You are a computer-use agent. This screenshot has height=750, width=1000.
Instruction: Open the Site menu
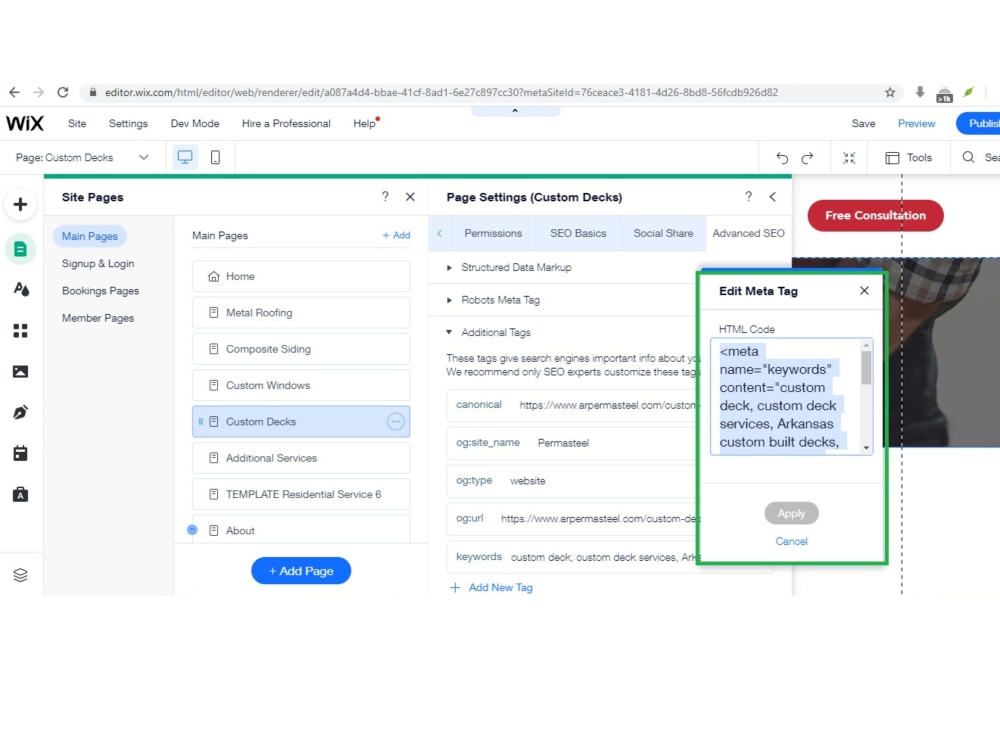tap(77, 123)
